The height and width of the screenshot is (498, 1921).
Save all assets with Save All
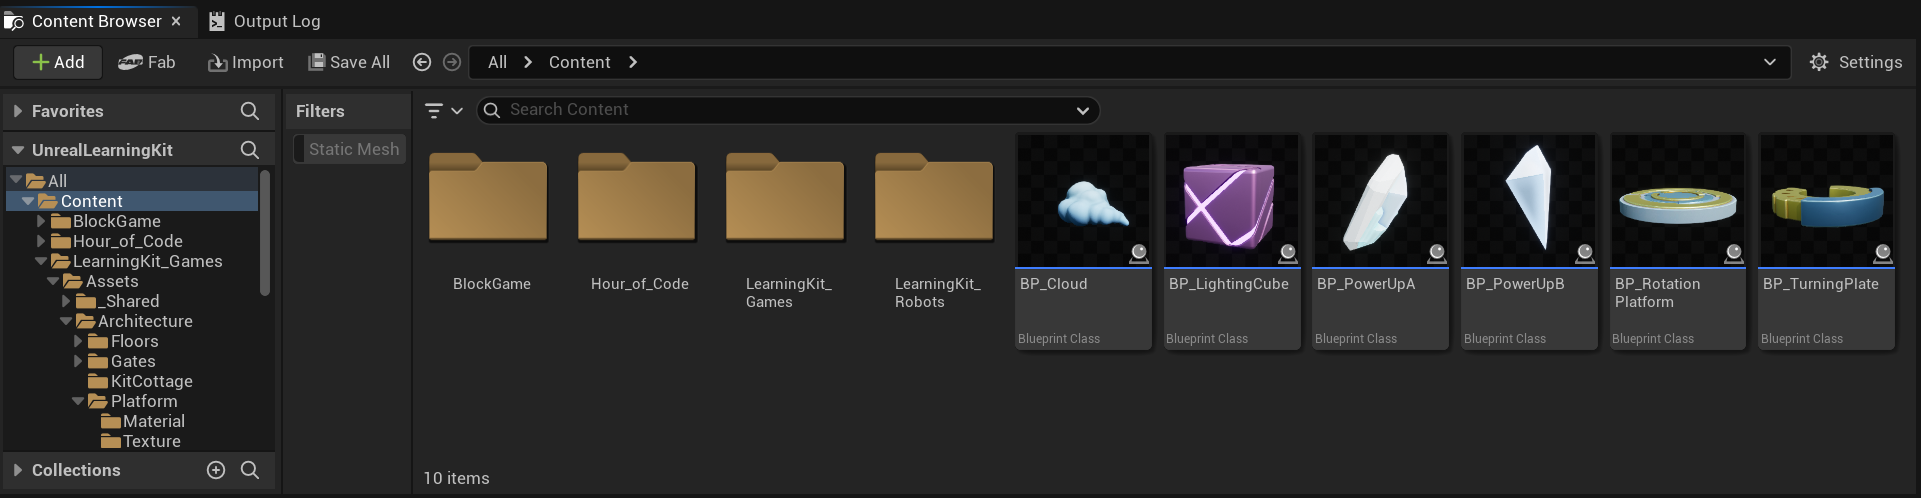pyautogui.click(x=349, y=62)
